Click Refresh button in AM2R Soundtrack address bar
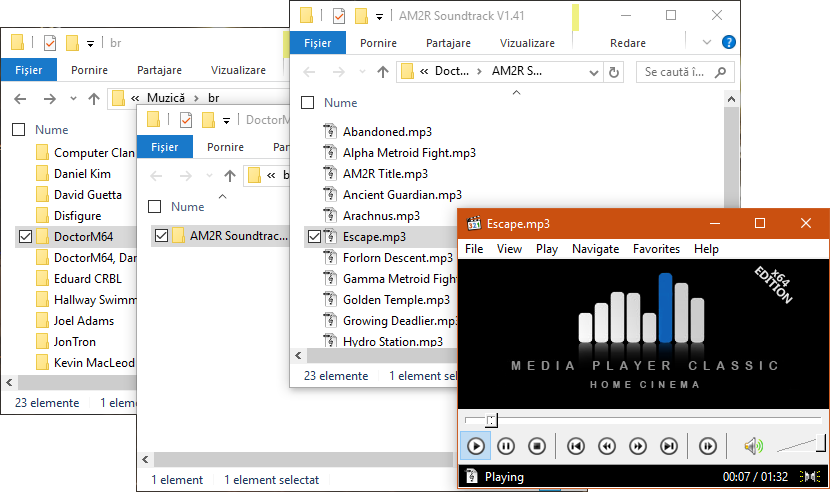This screenshot has width=830, height=492. click(614, 72)
